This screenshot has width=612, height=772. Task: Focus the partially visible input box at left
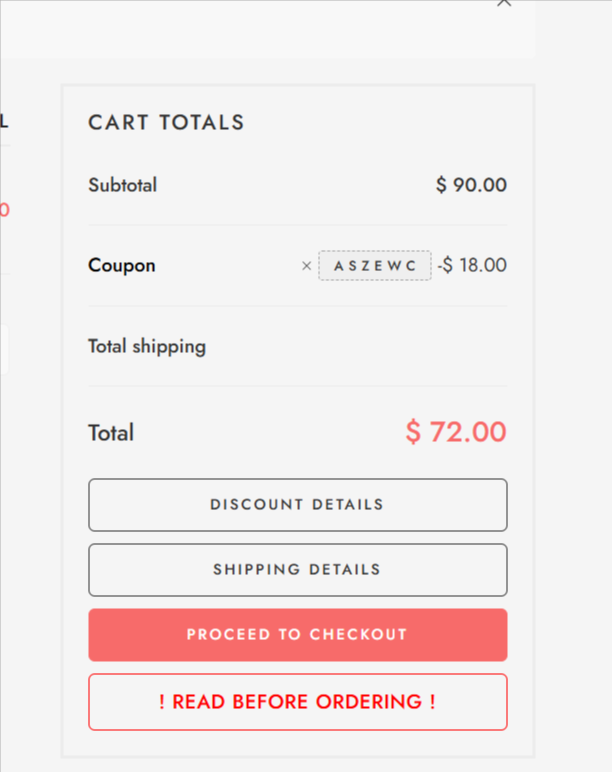pos(4,350)
